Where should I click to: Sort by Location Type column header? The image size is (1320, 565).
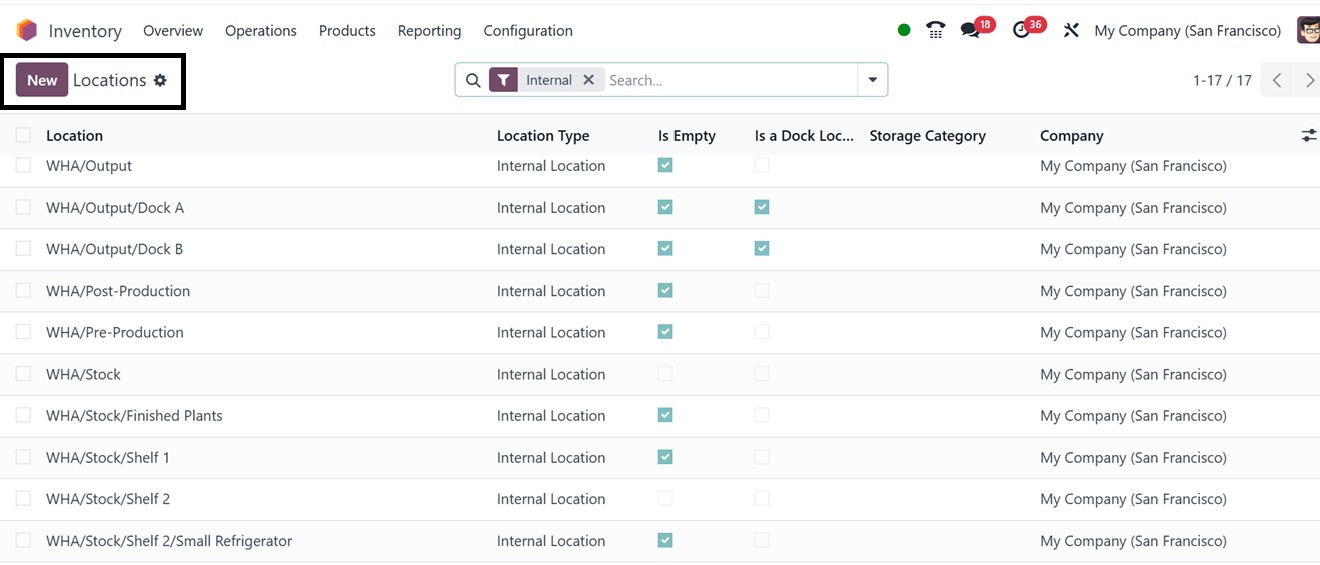coord(543,135)
